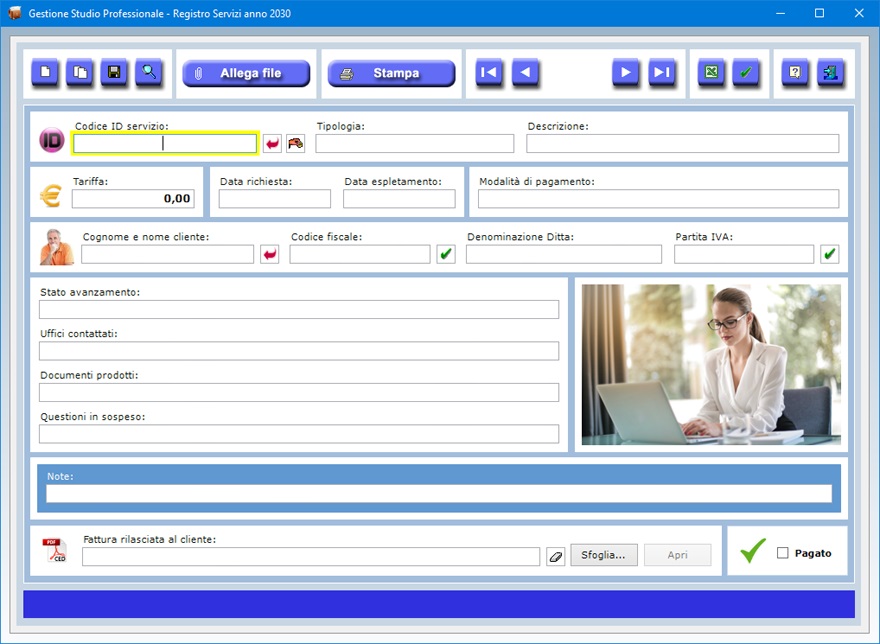This screenshot has width=880, height=644.
Task: Click the Data richiesta field
Action: click(x=274, y=199)
